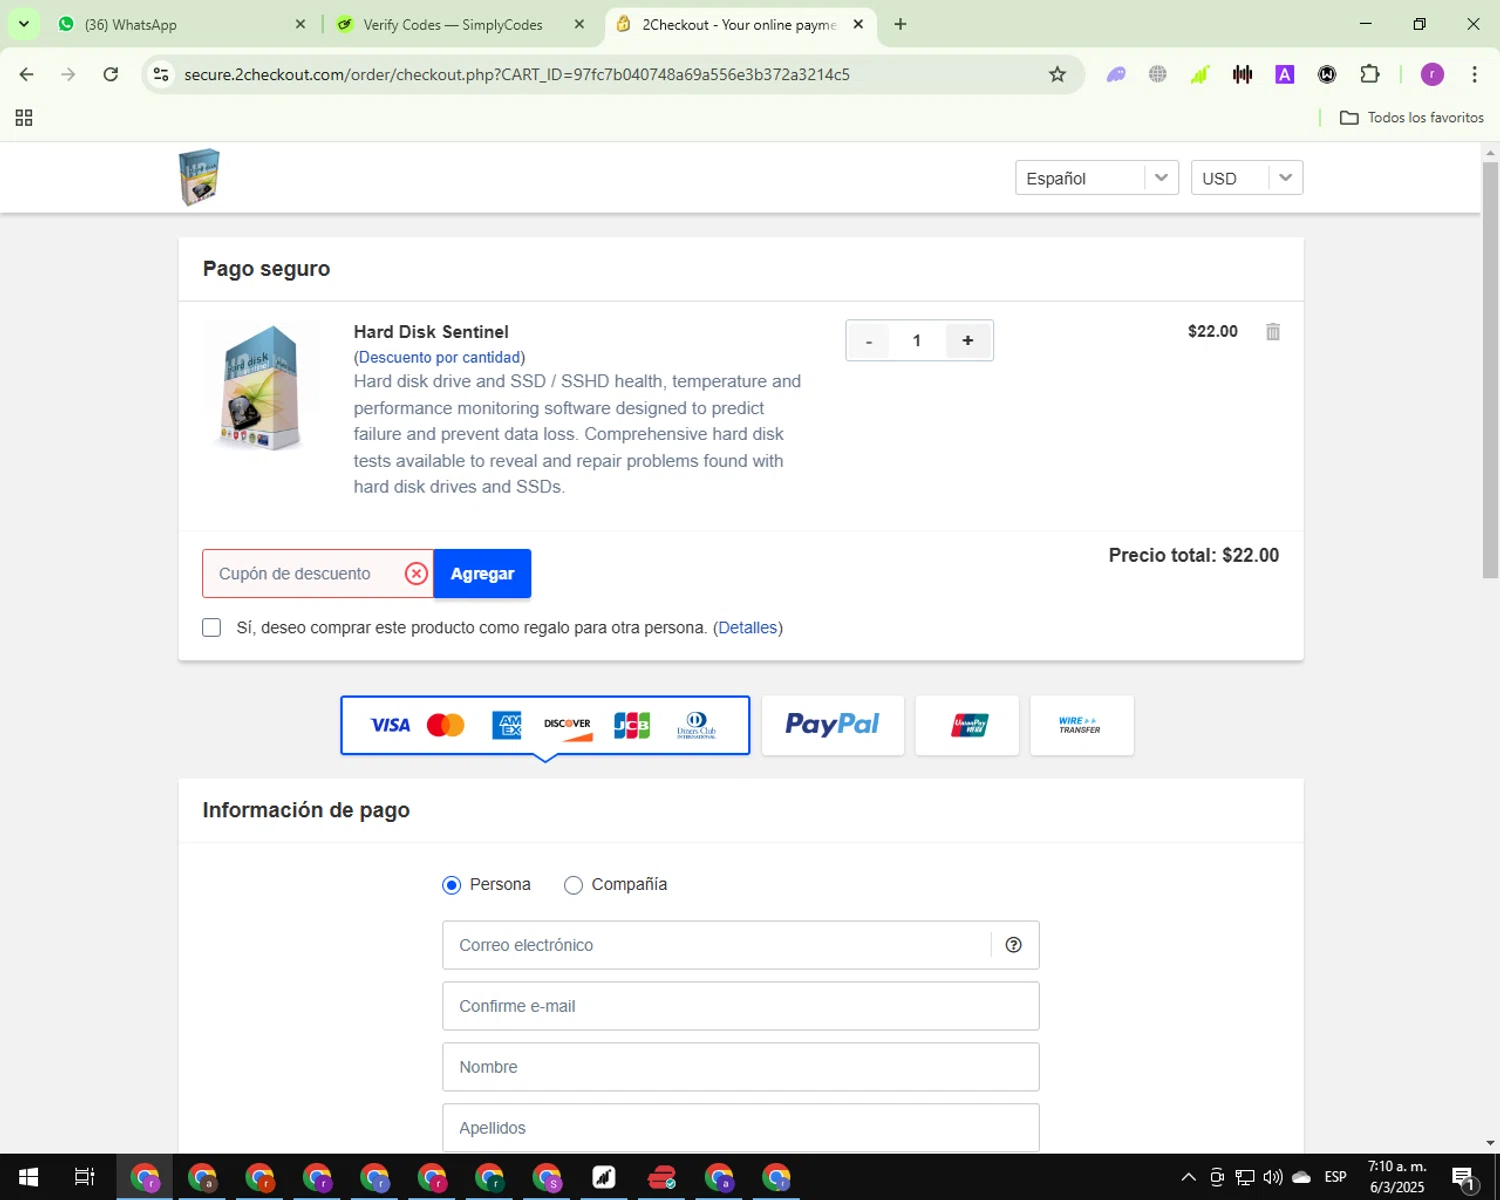This screenshot has width=1500, height=1200.
Task: Open a new browser tab
Action: tap(900, 24)
